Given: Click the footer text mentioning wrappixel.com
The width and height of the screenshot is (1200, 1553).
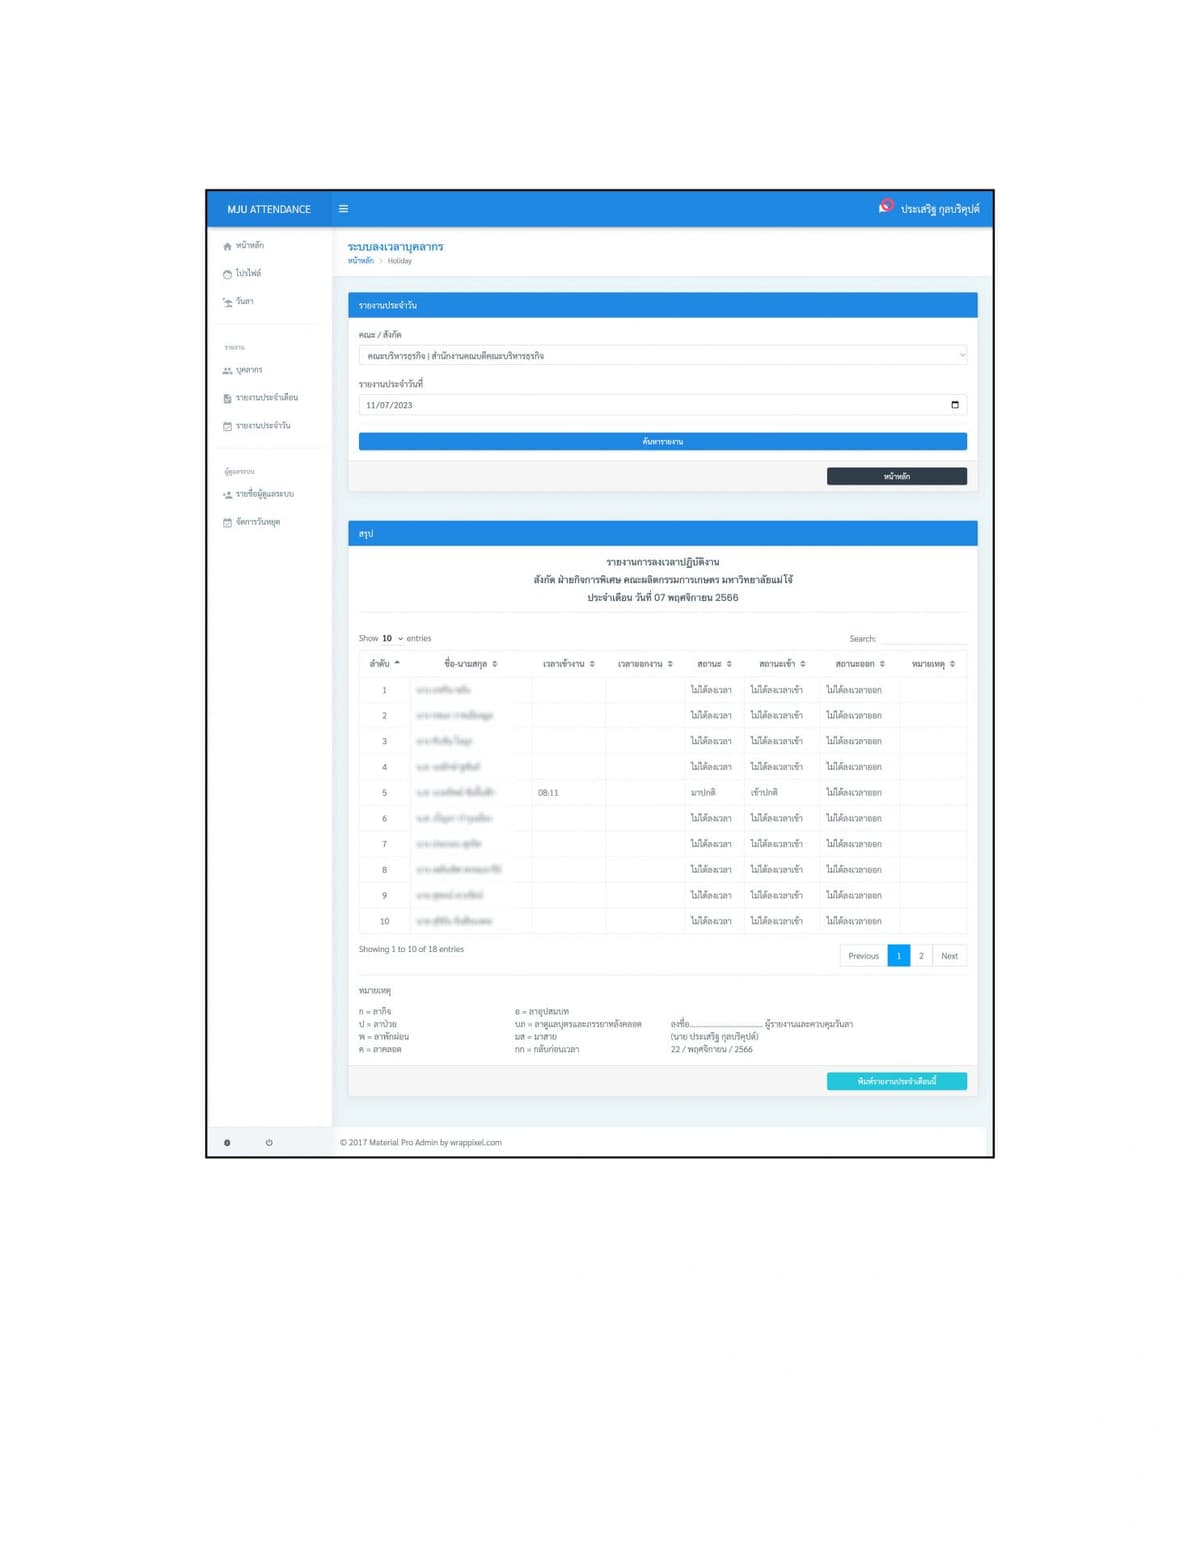Looking at the screenshot, I should pyautogui.click(x=421, y=1142).
